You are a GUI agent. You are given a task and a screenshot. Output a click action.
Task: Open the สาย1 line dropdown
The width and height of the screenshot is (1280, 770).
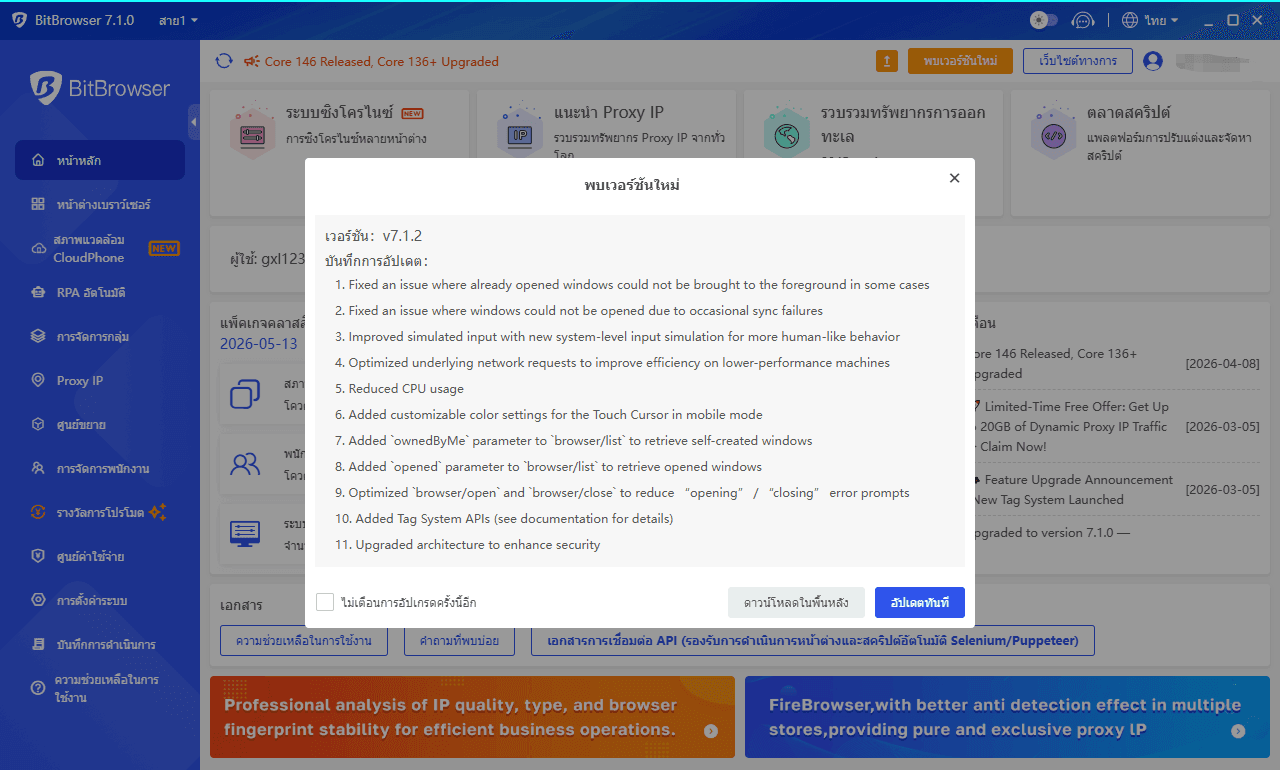coord(178,20)
